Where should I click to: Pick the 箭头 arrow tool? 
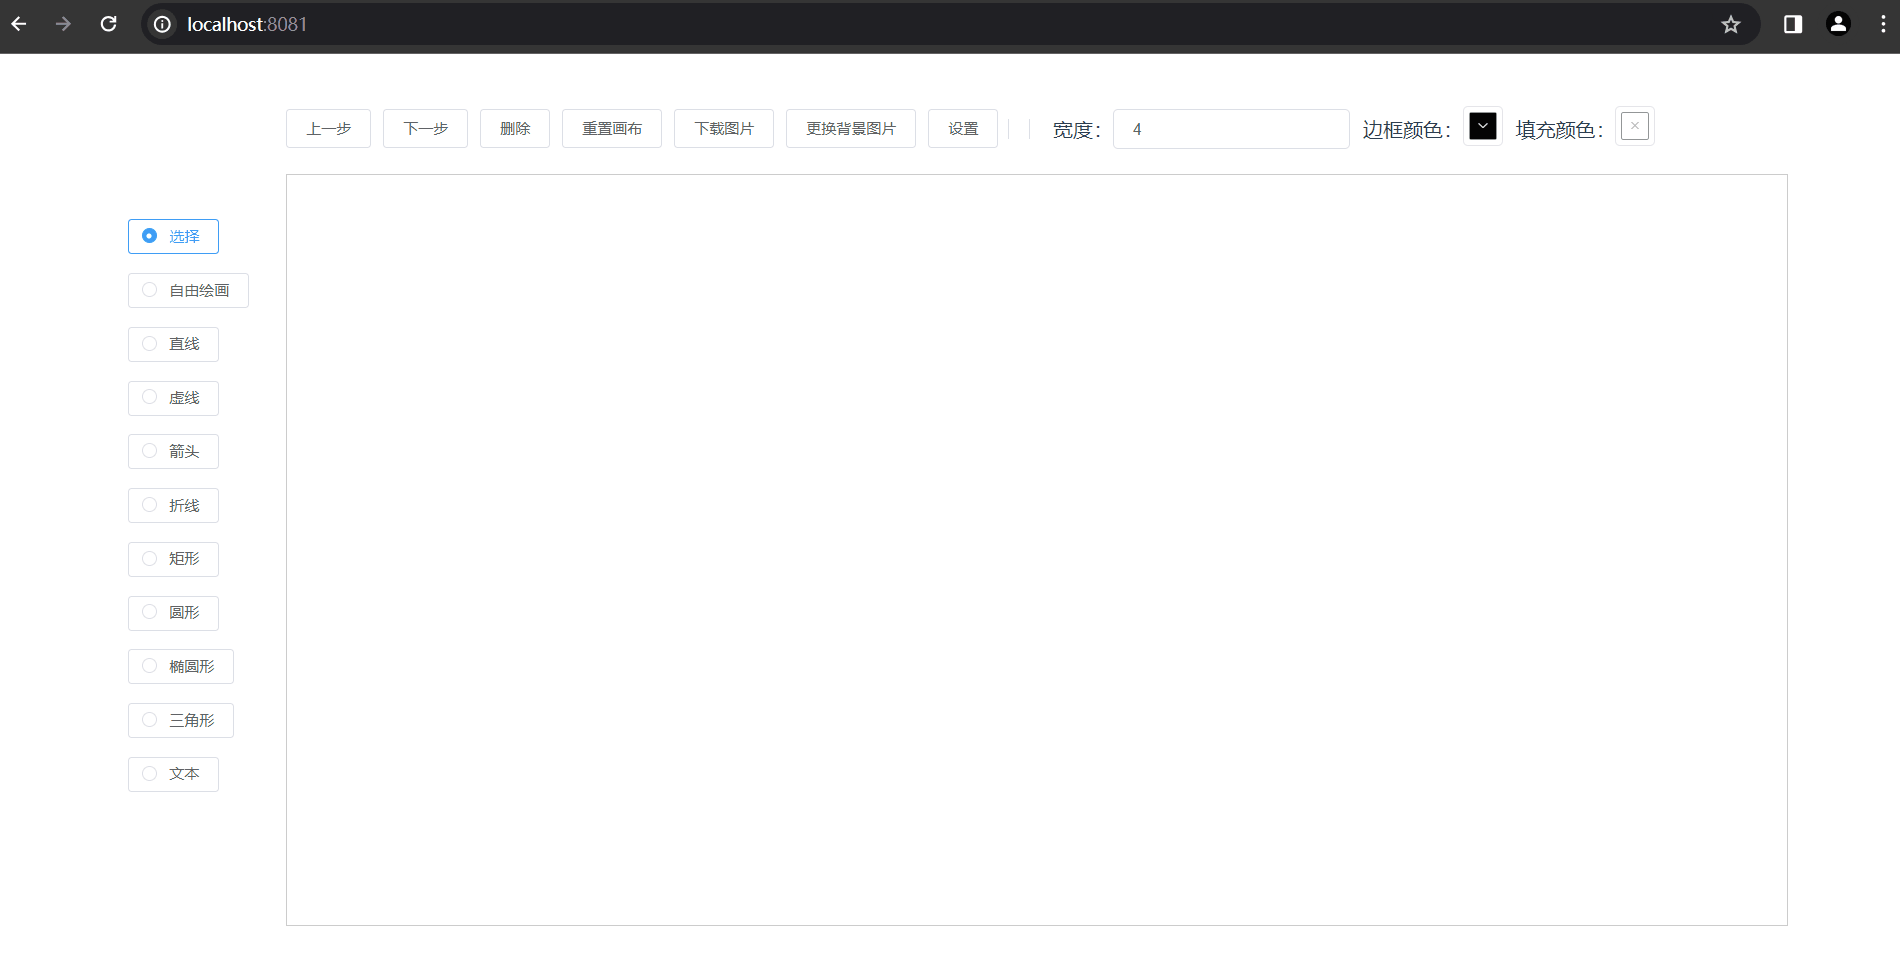tap(173, 452)
